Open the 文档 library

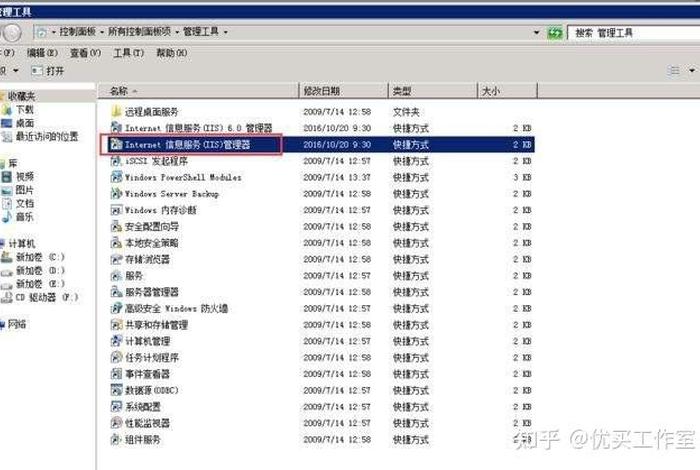25,203
